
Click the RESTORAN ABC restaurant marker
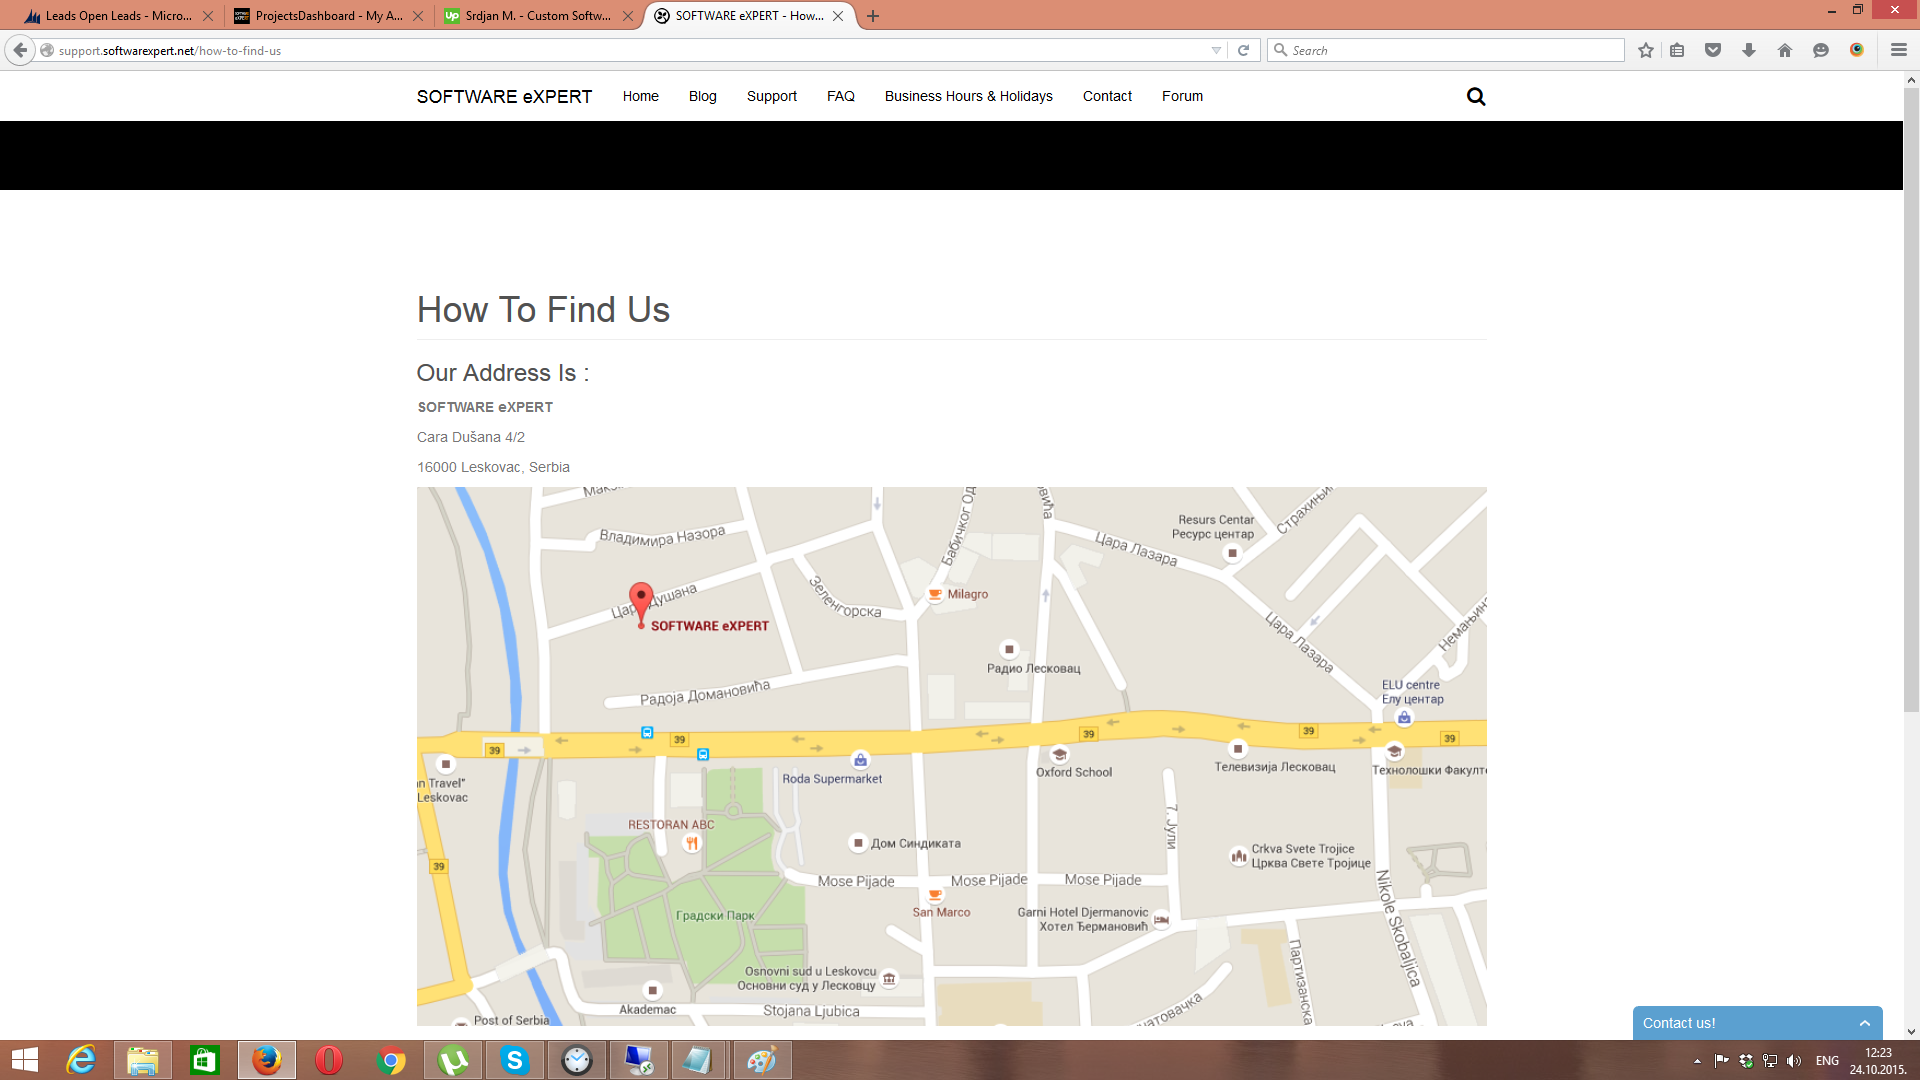click(691, 843)
